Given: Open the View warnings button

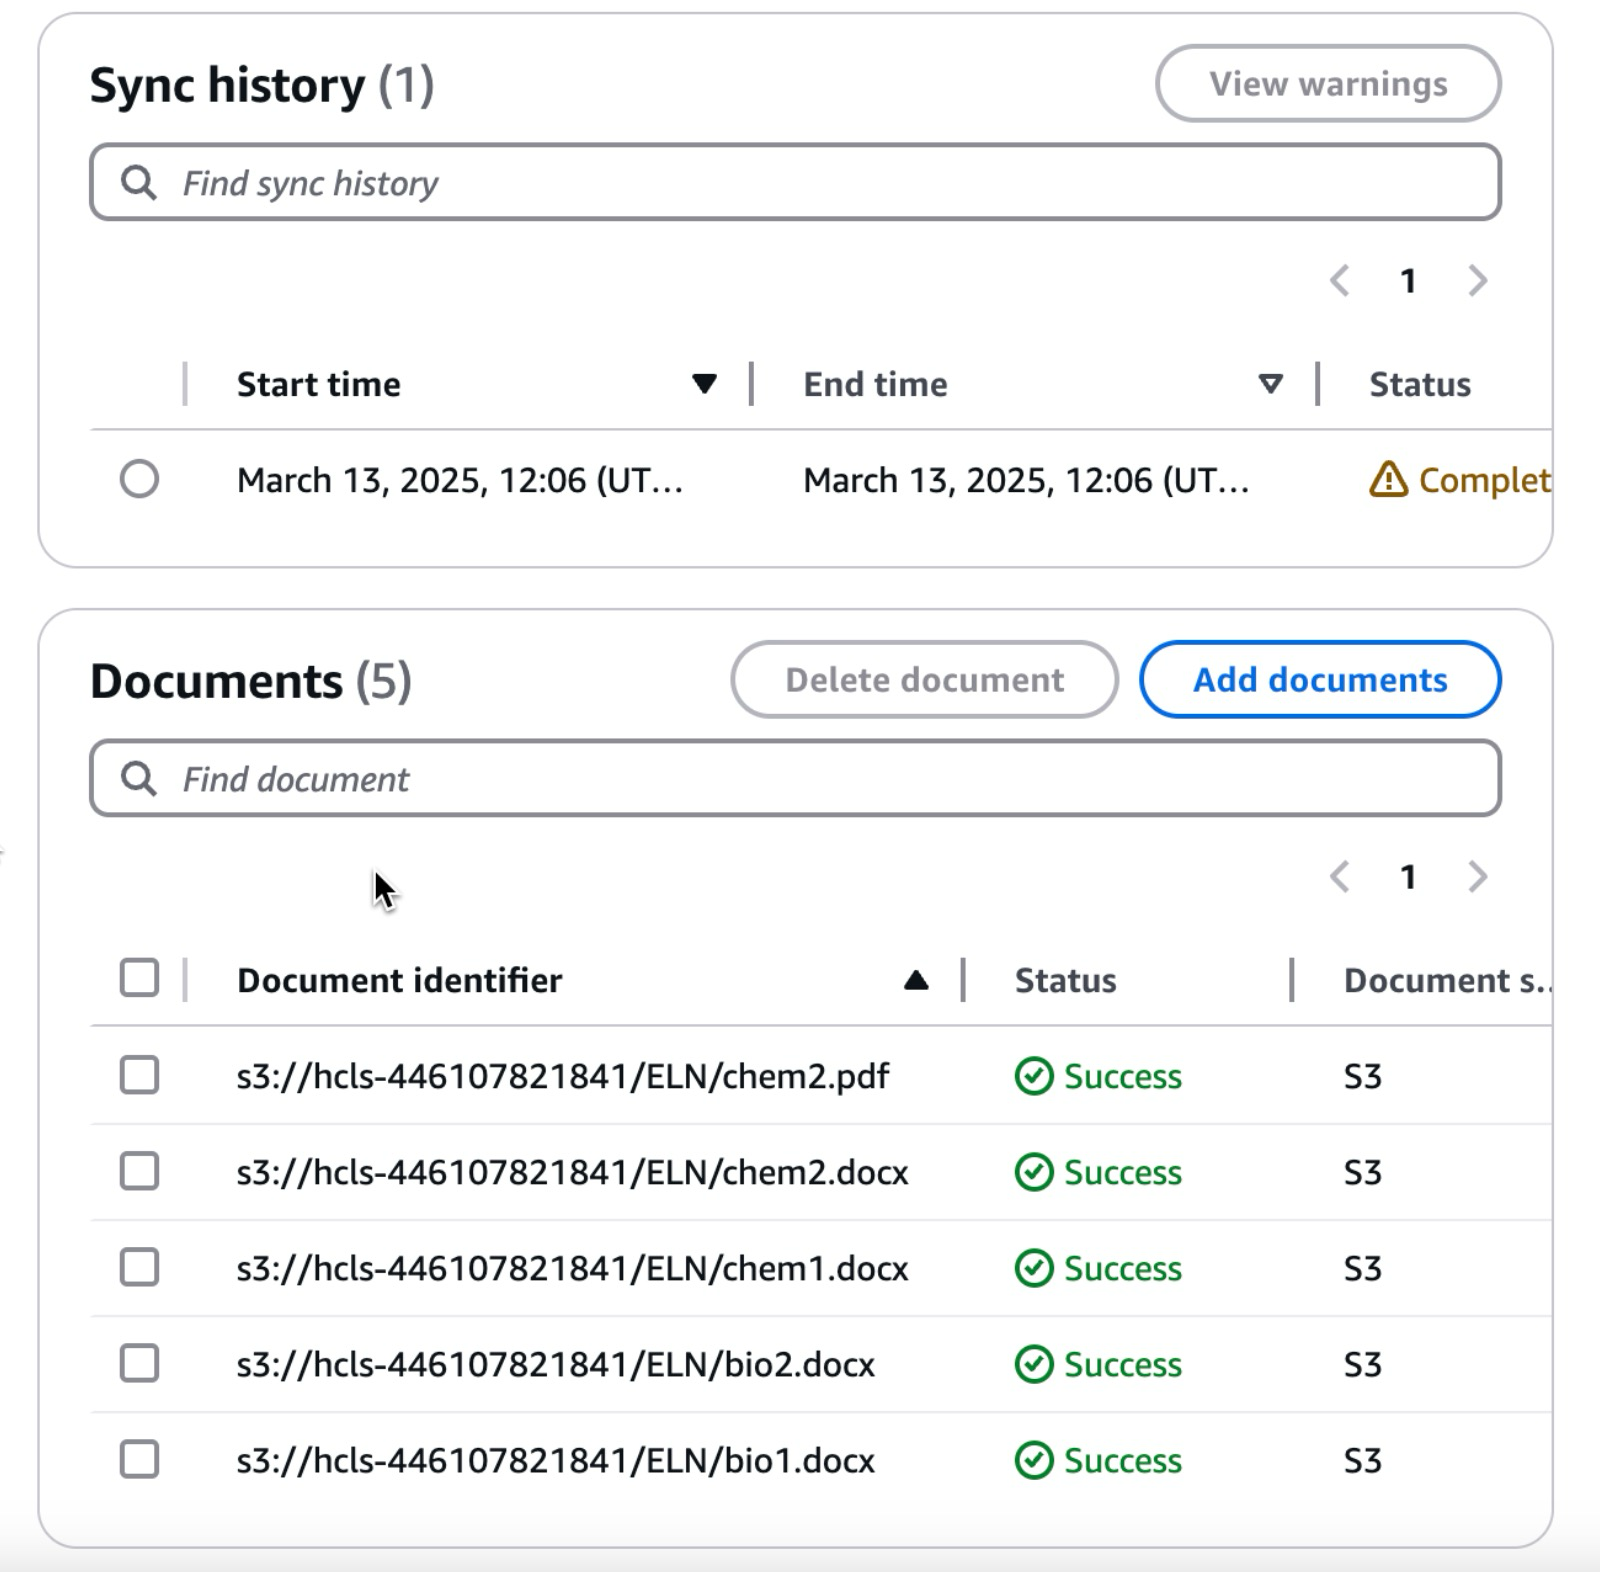Looking at the screenshot, I should coord(1327,84).
